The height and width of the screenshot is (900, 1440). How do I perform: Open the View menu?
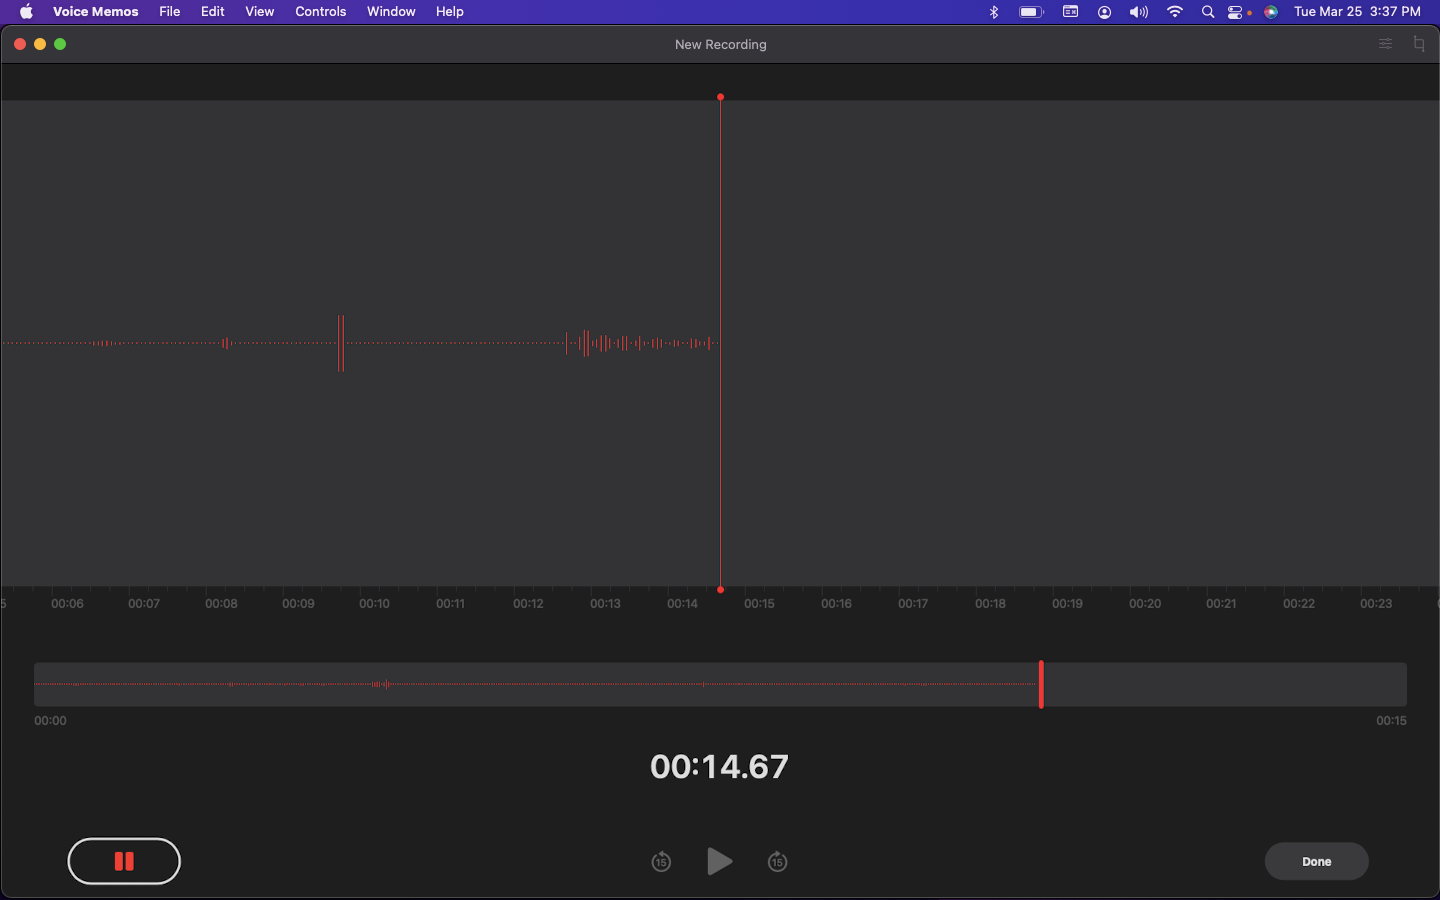click(260, 12)
